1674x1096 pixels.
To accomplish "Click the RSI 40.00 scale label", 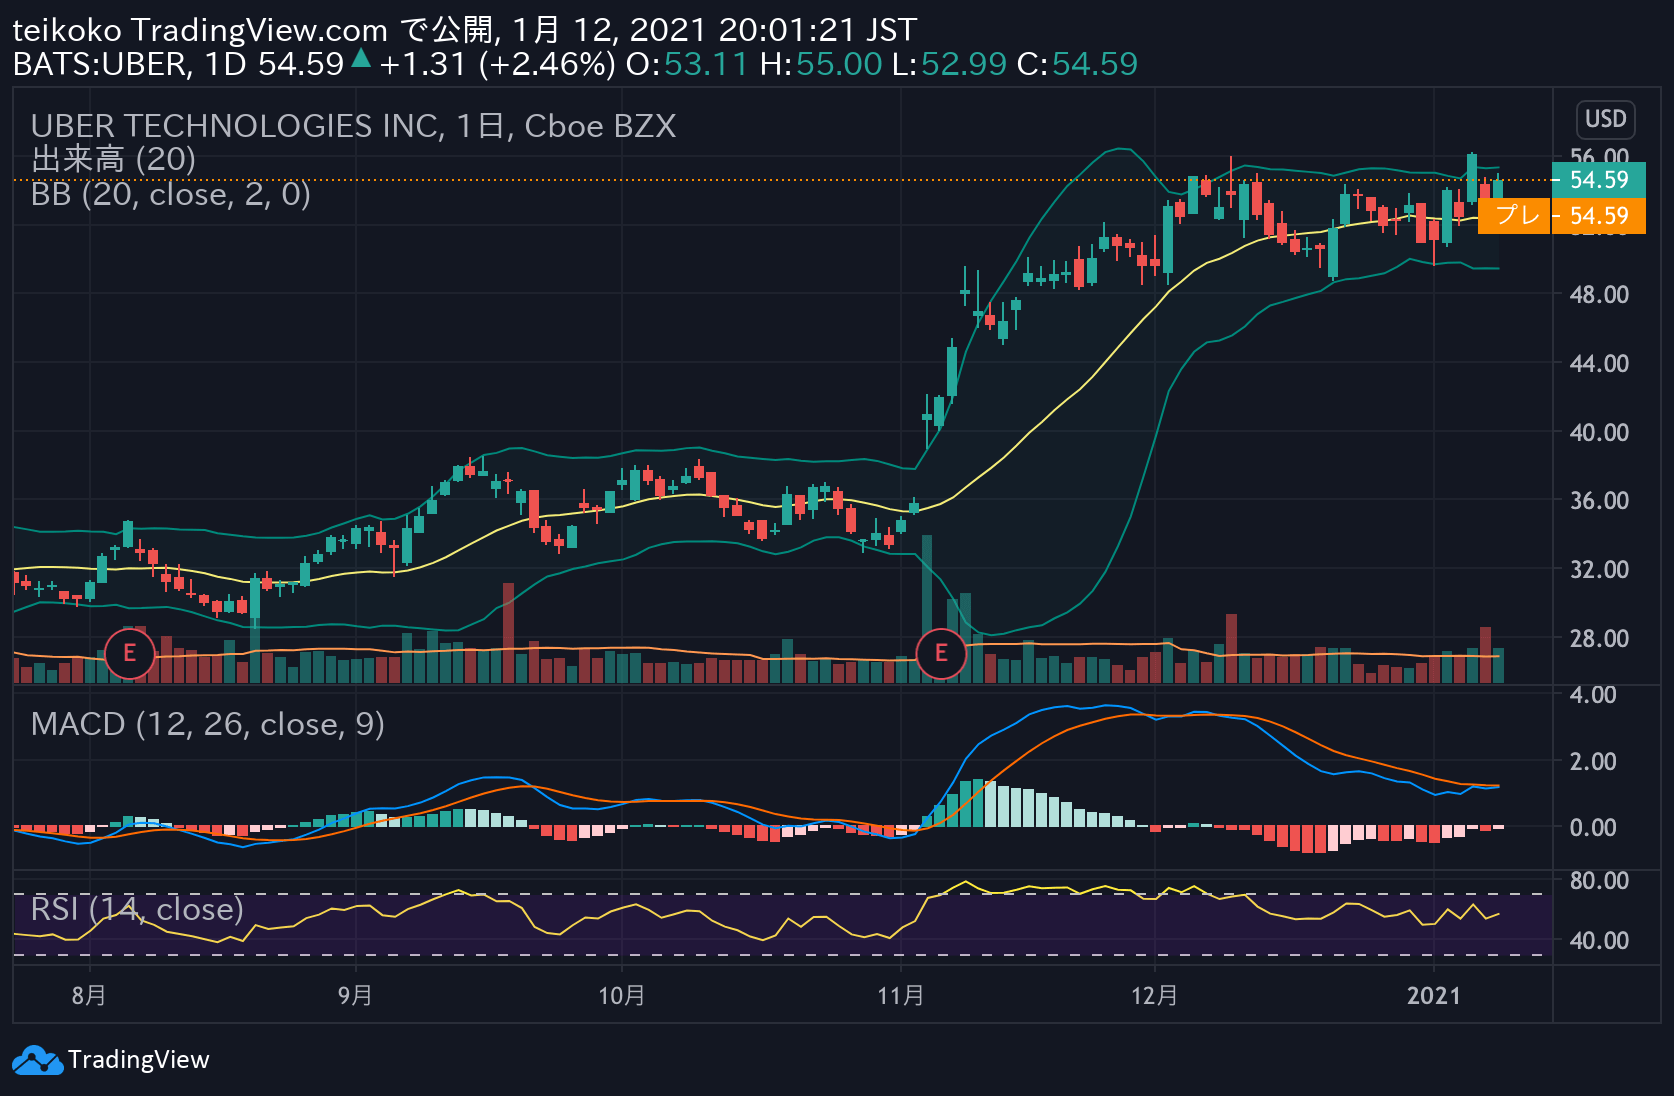I will [1599, 941].
